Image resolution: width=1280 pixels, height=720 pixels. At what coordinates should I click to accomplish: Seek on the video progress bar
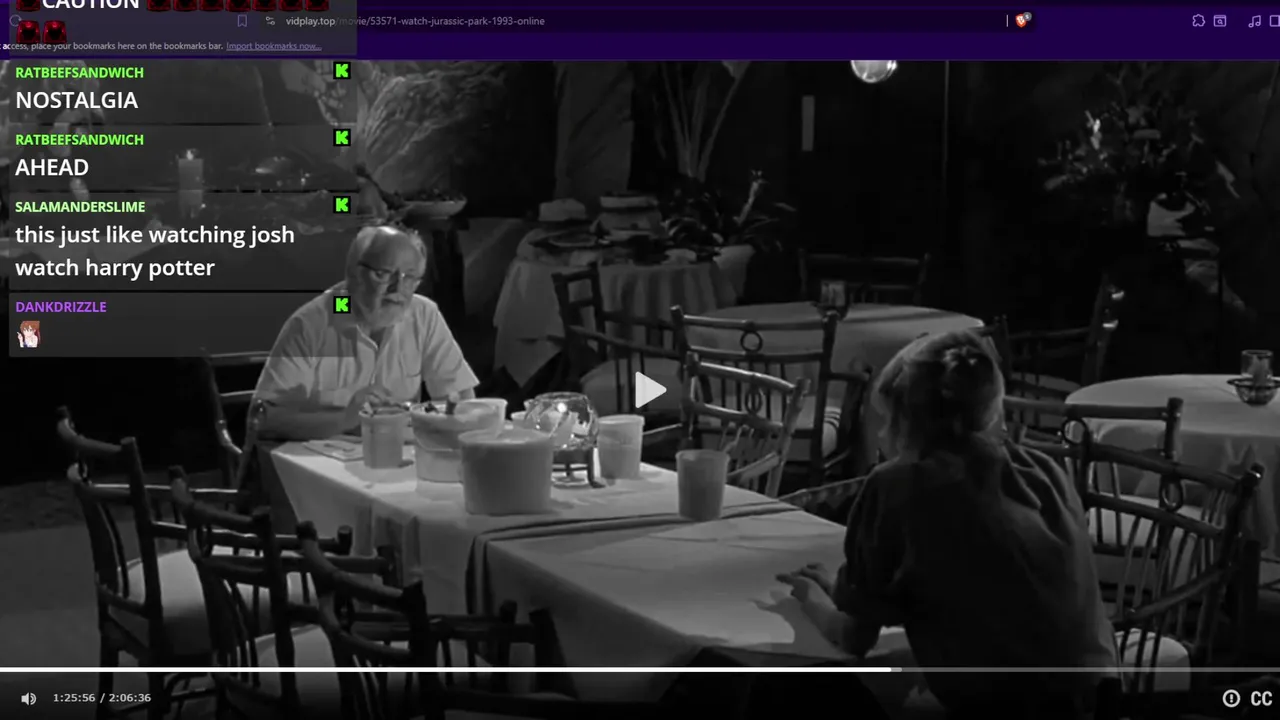(640, 669)
